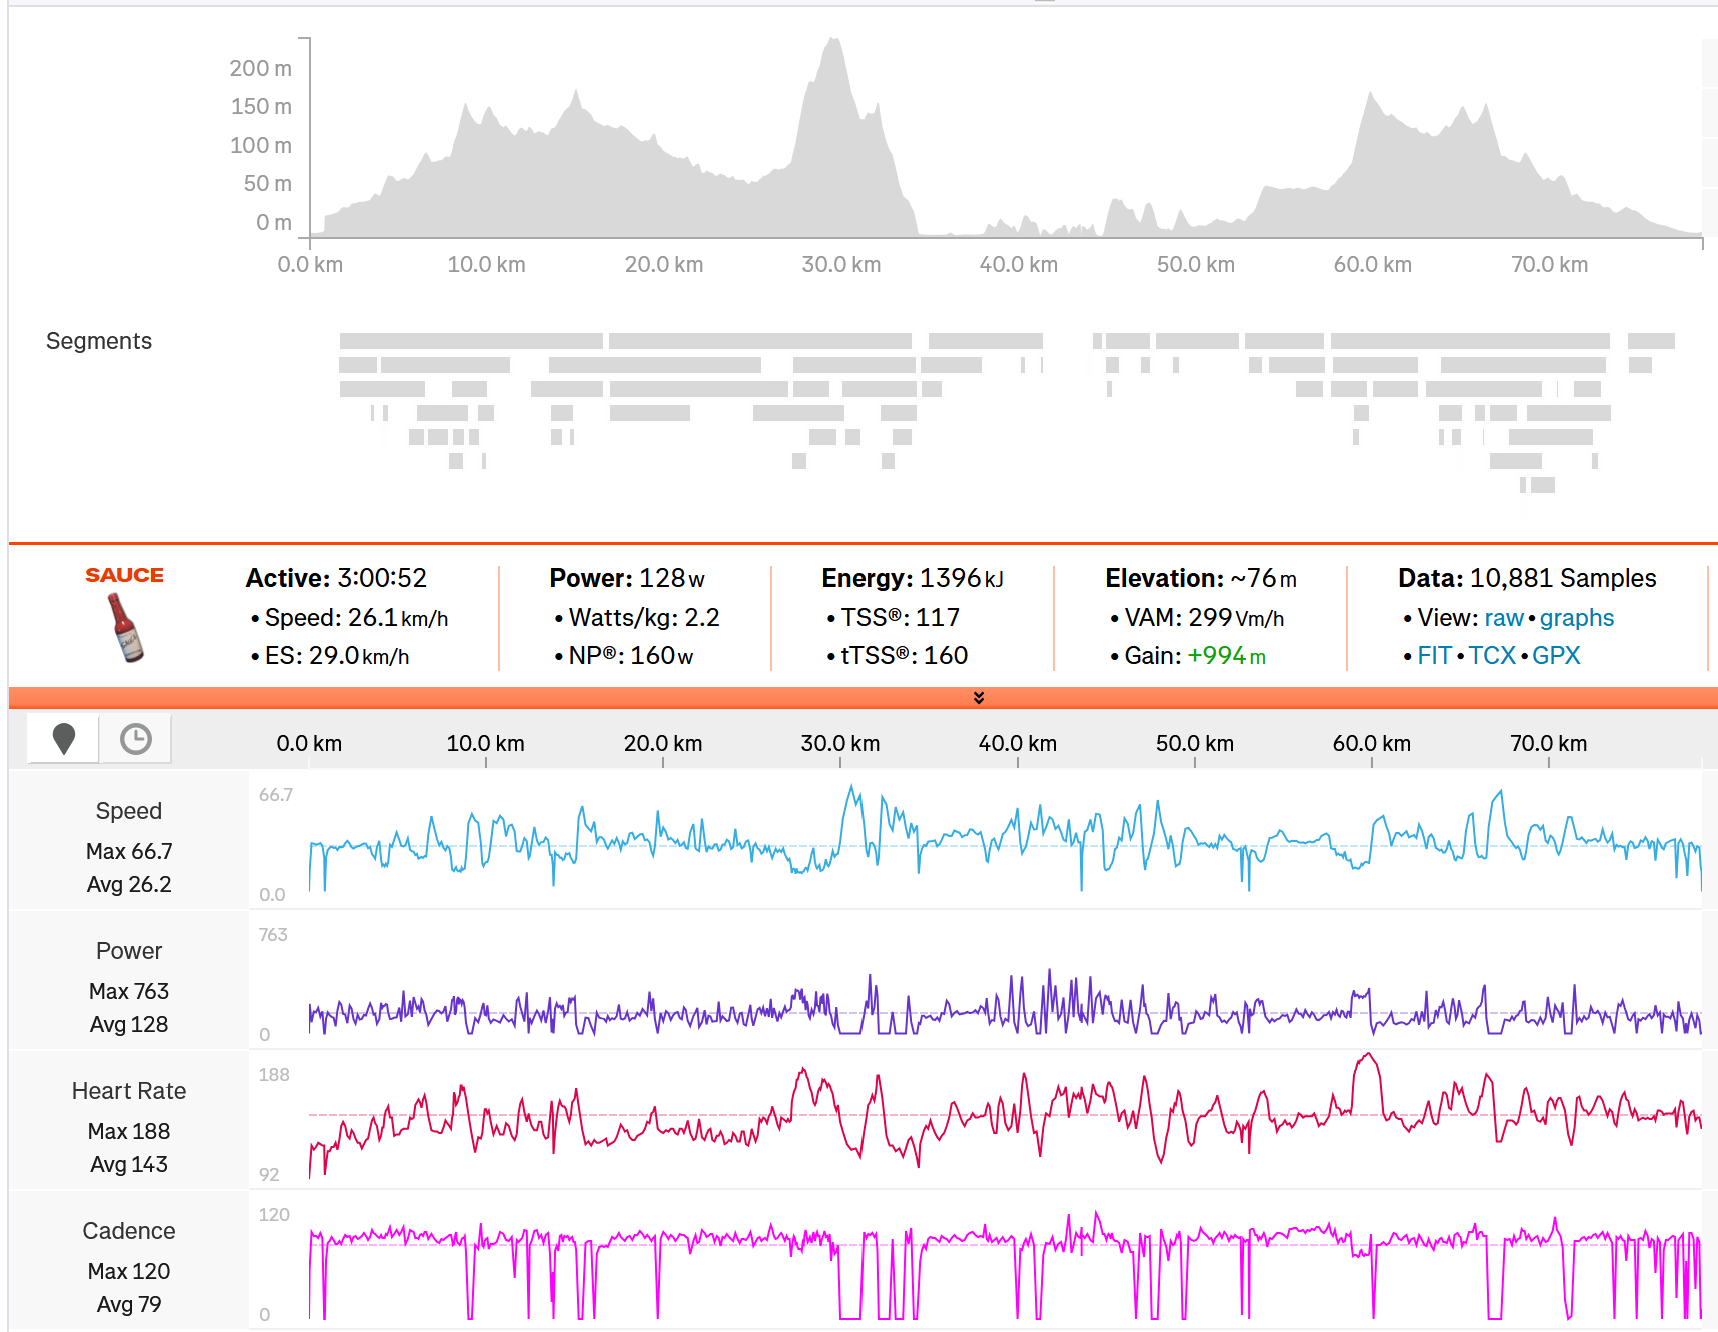Download the TCX file export

(x=1491, y=656)
